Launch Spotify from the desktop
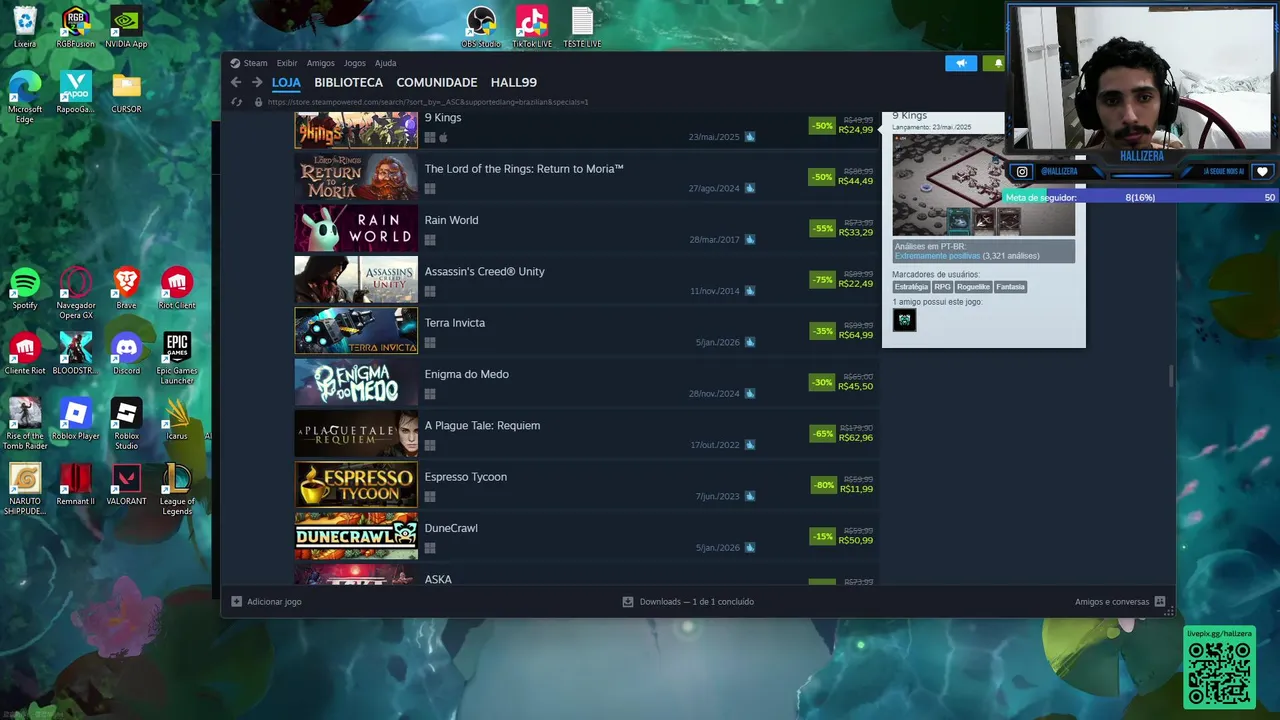The width and height of the screenshot is (1280, 720). pos(25,289)
